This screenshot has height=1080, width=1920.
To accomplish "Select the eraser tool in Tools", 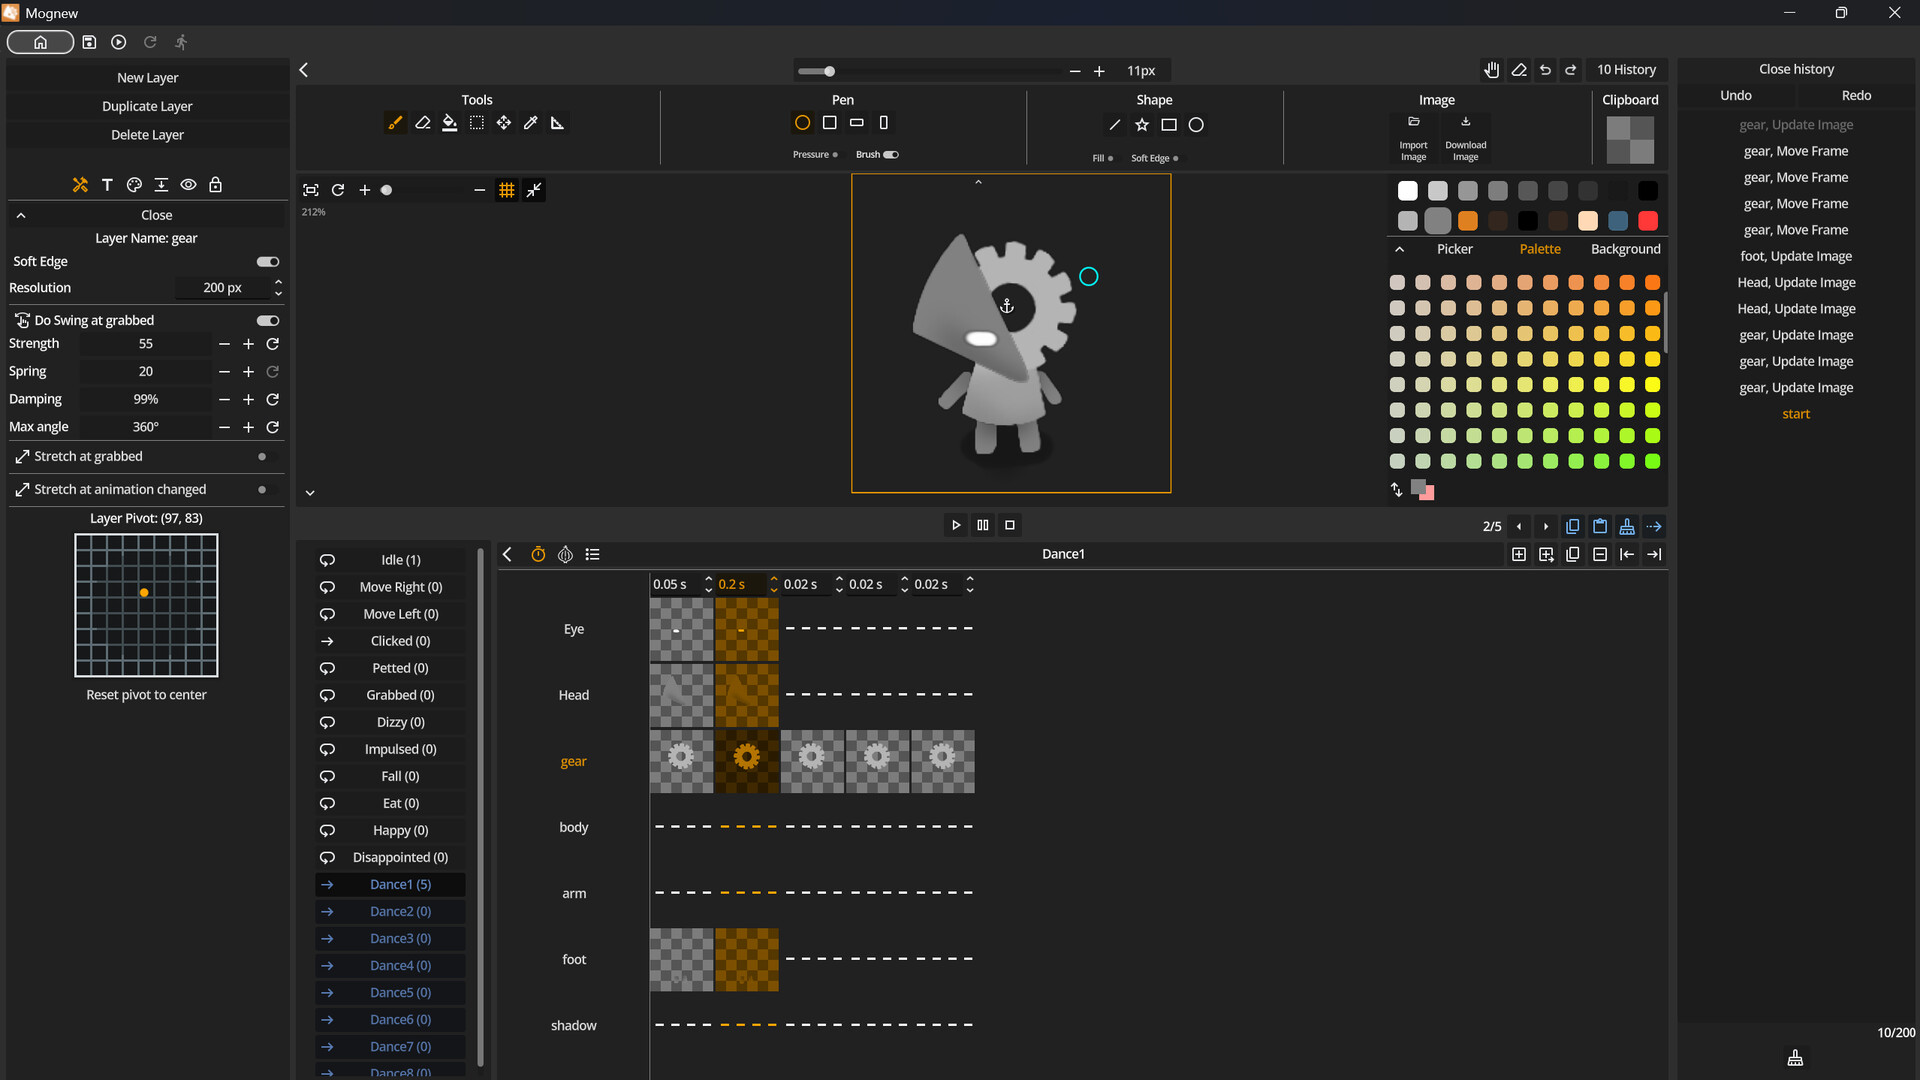I will click(x=423, y=123).
